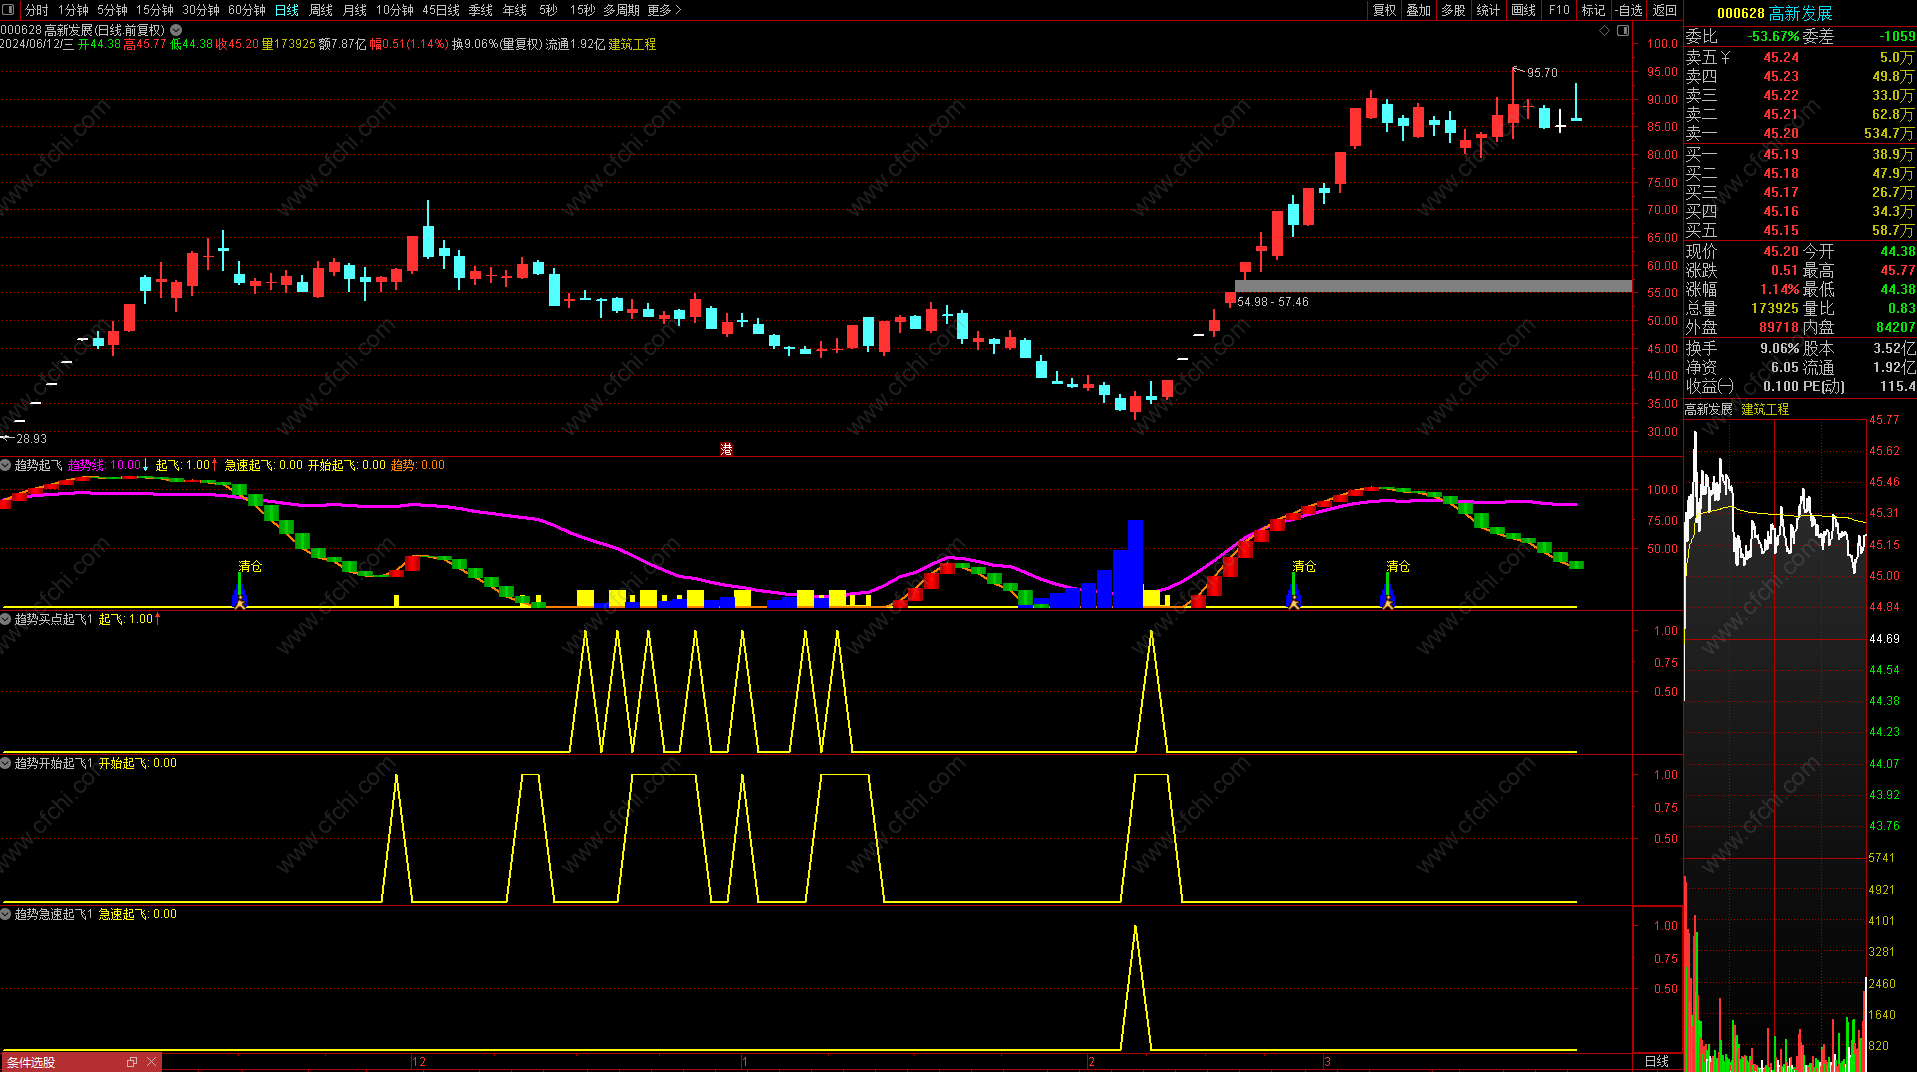Click 建筑工程 link above intraday chart

coord(1765,409)
